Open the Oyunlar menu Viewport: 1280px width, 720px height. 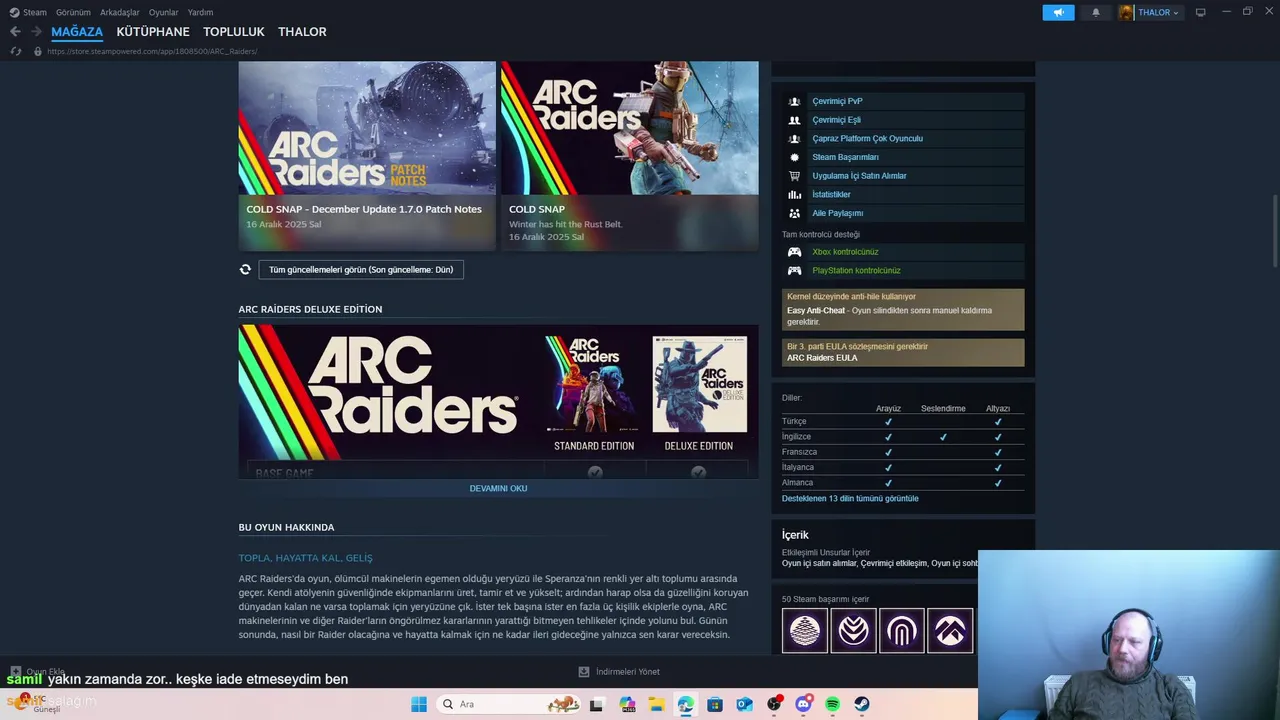(x=164, y=13)
